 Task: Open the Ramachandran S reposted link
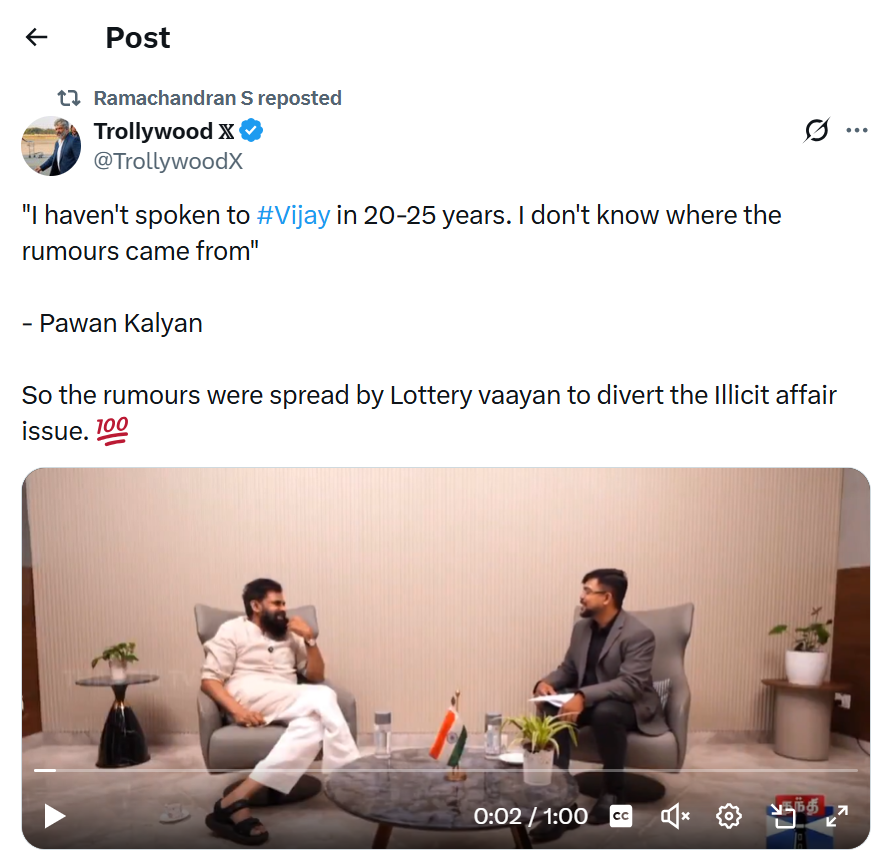[x=217, y=98]
